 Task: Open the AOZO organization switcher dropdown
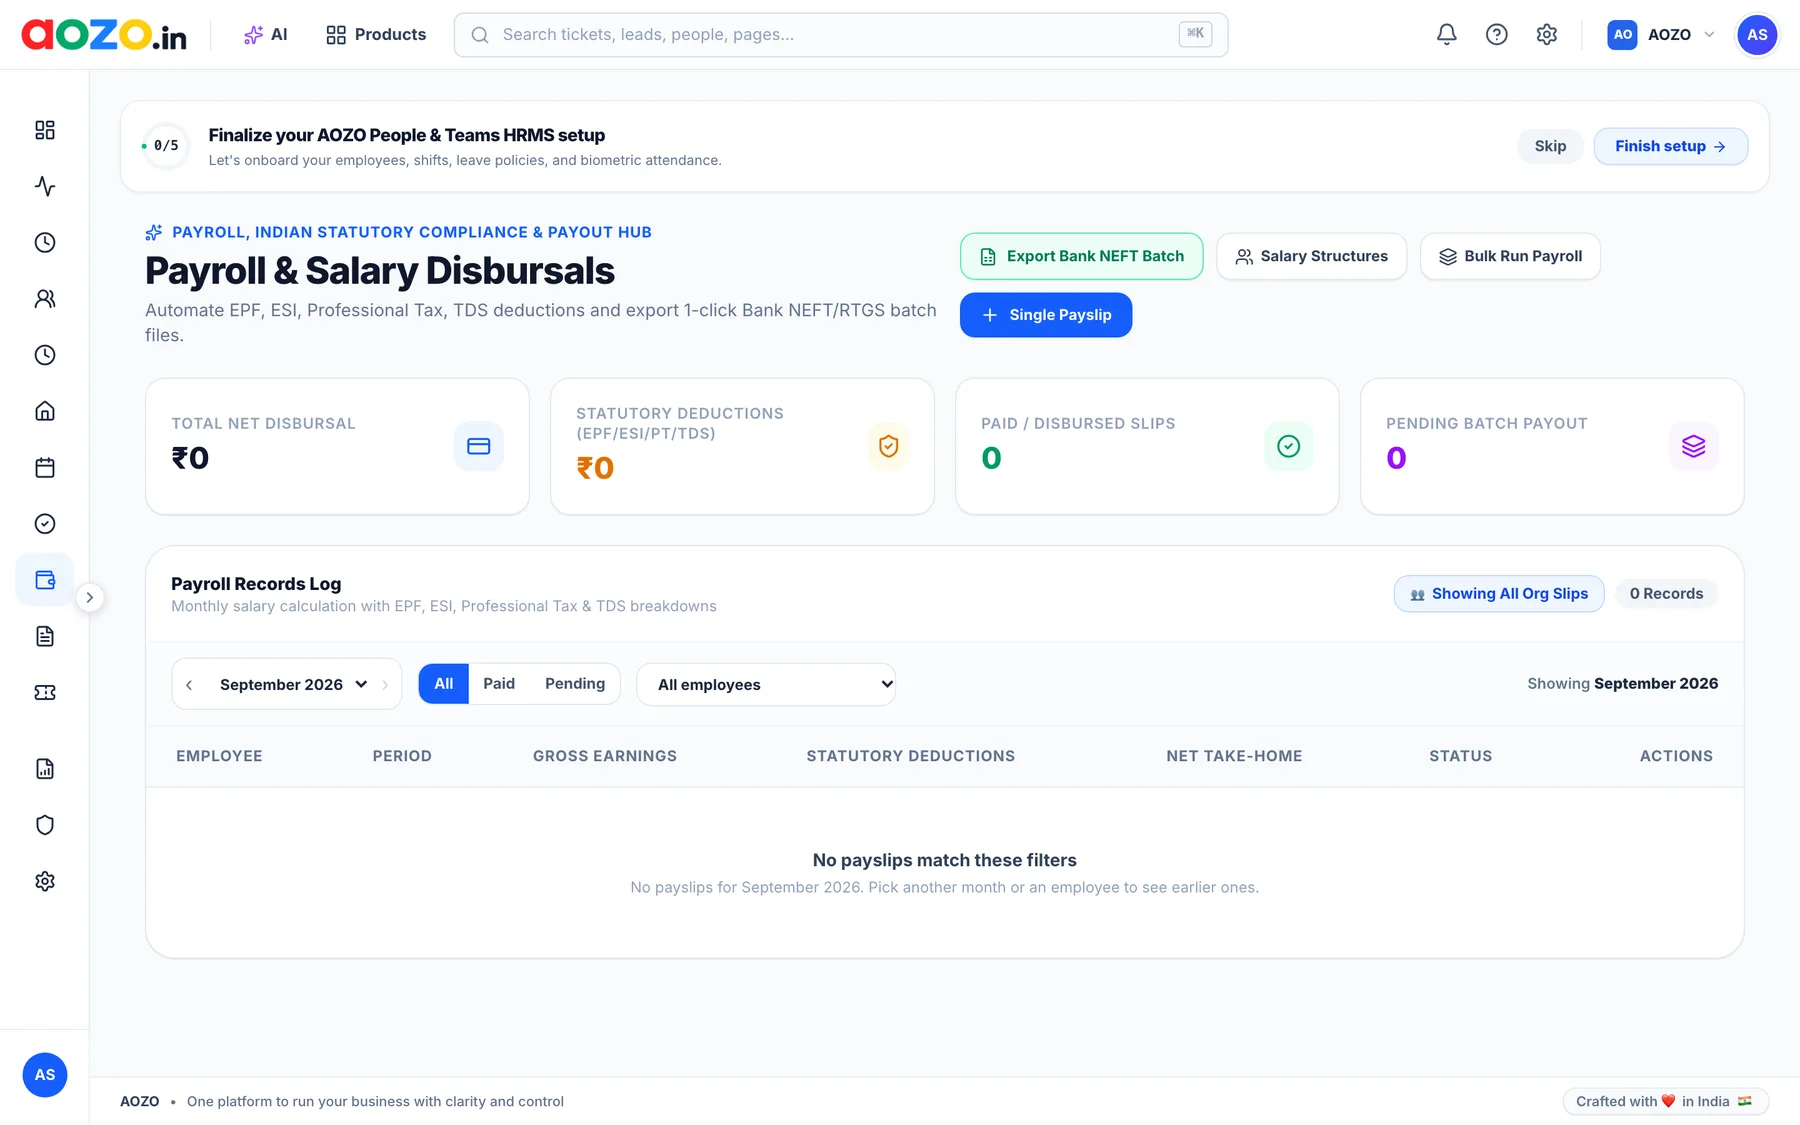(x=1661, y=35)
